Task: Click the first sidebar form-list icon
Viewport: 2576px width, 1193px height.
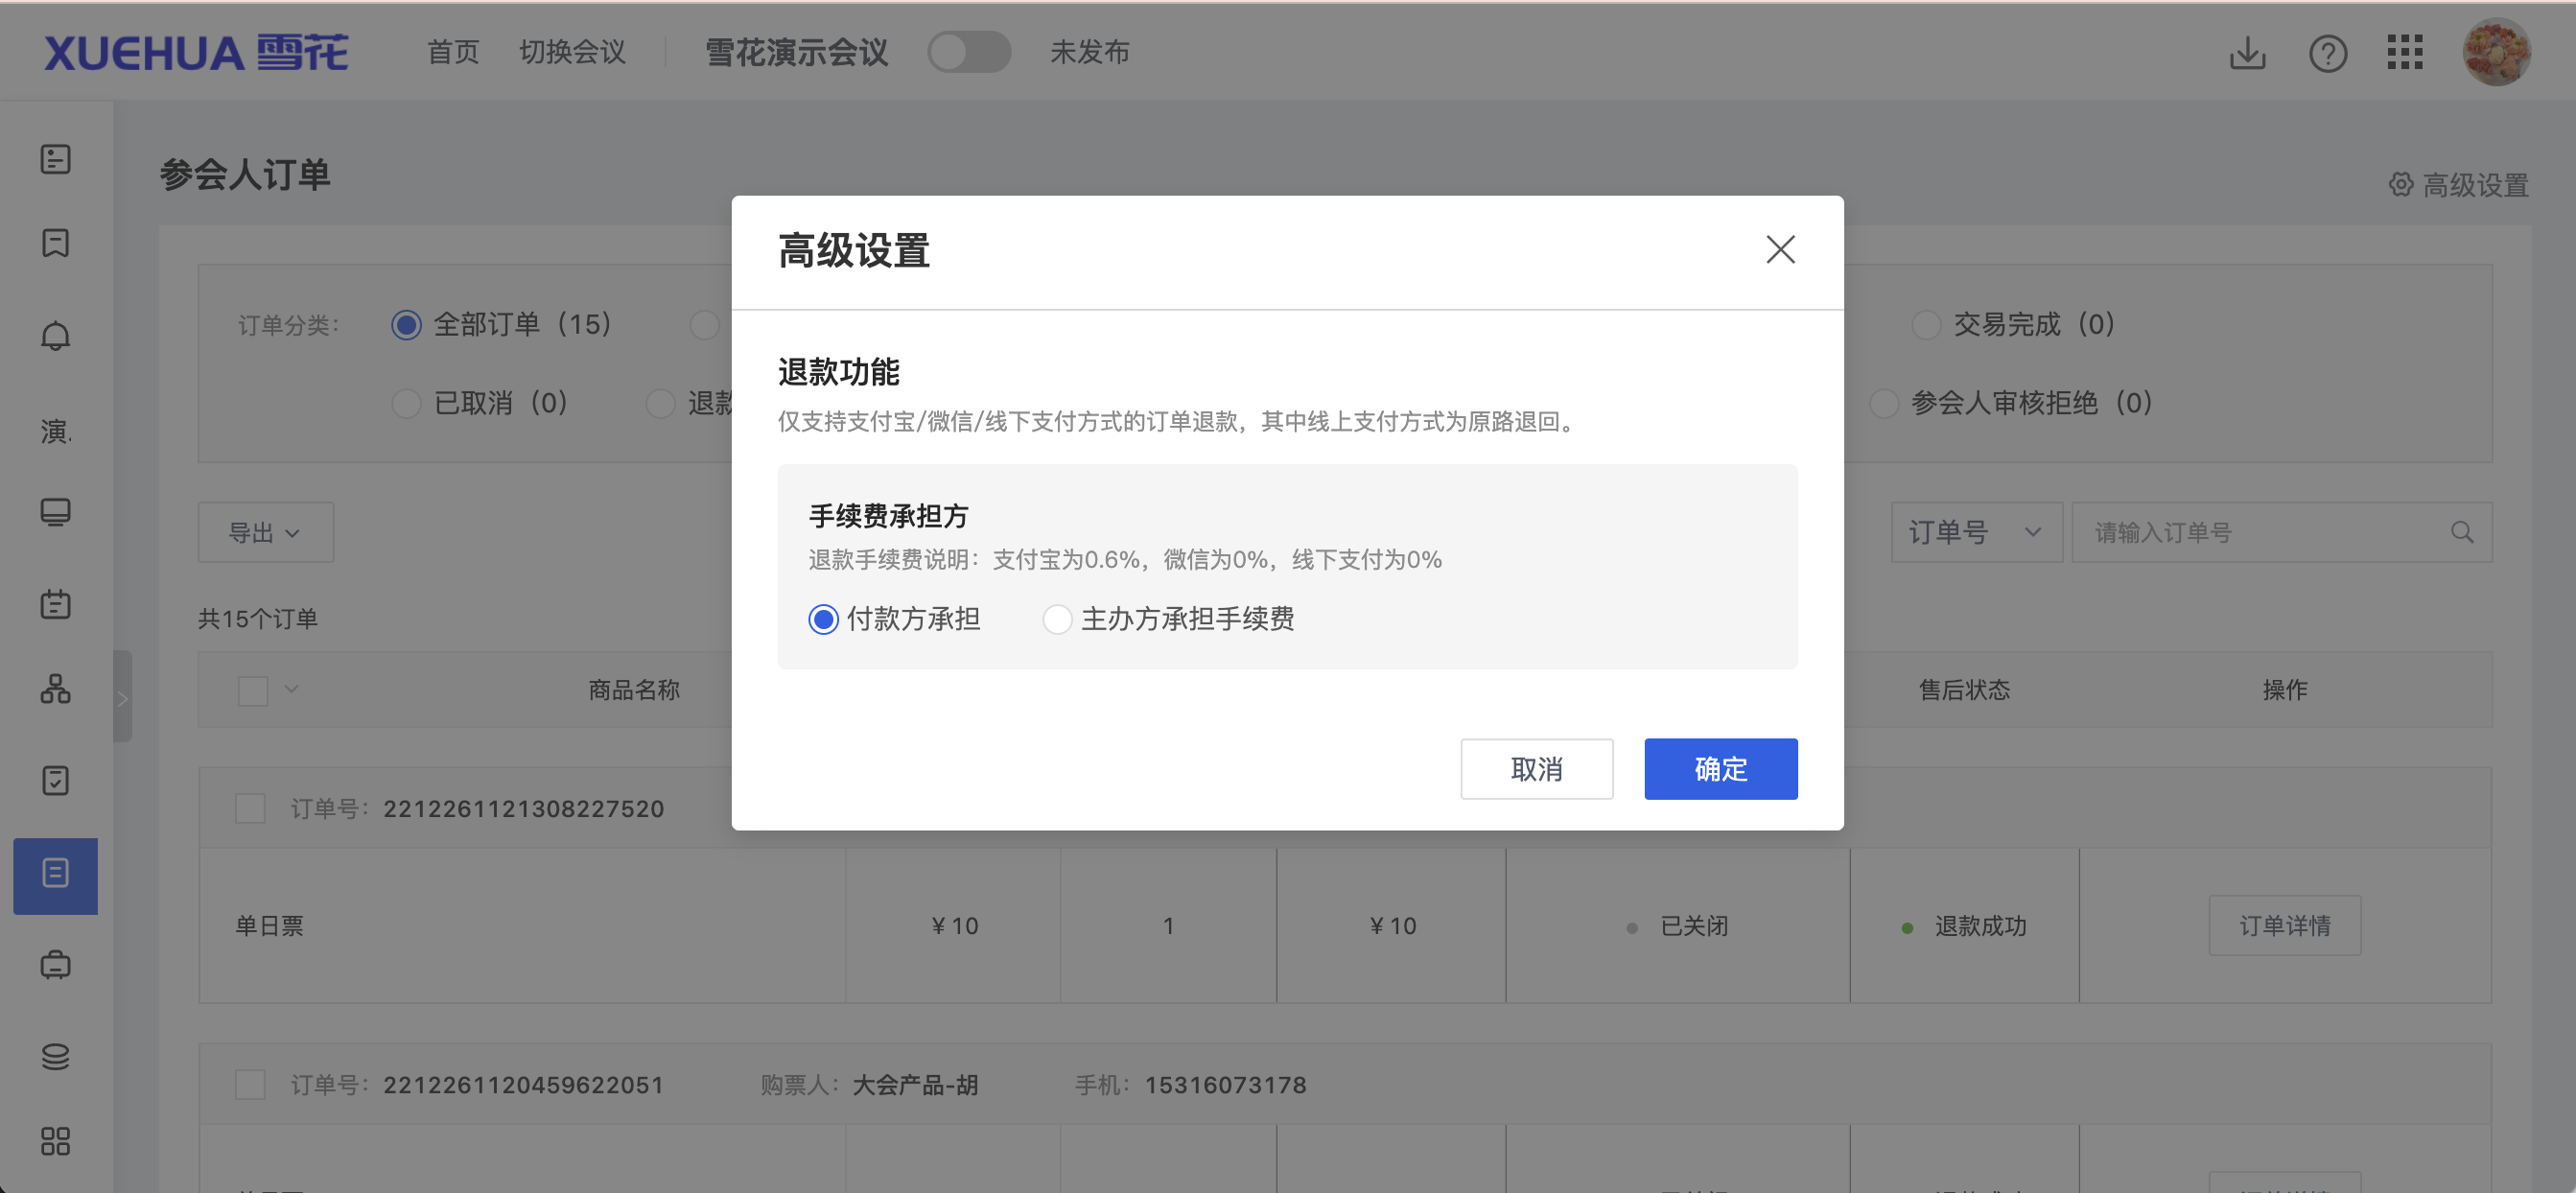Action: (55, 158)
